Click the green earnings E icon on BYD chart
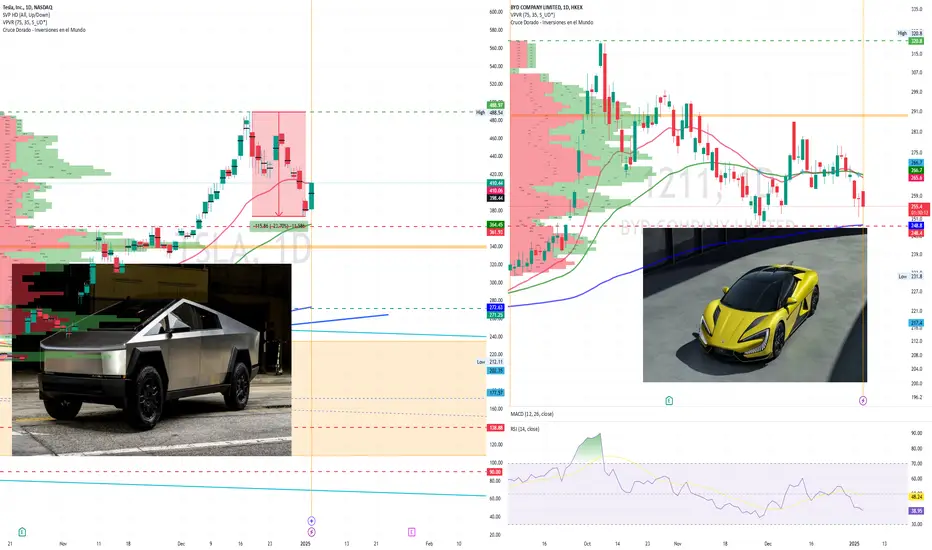Screen dimensions: 932x550 (669, 400)
